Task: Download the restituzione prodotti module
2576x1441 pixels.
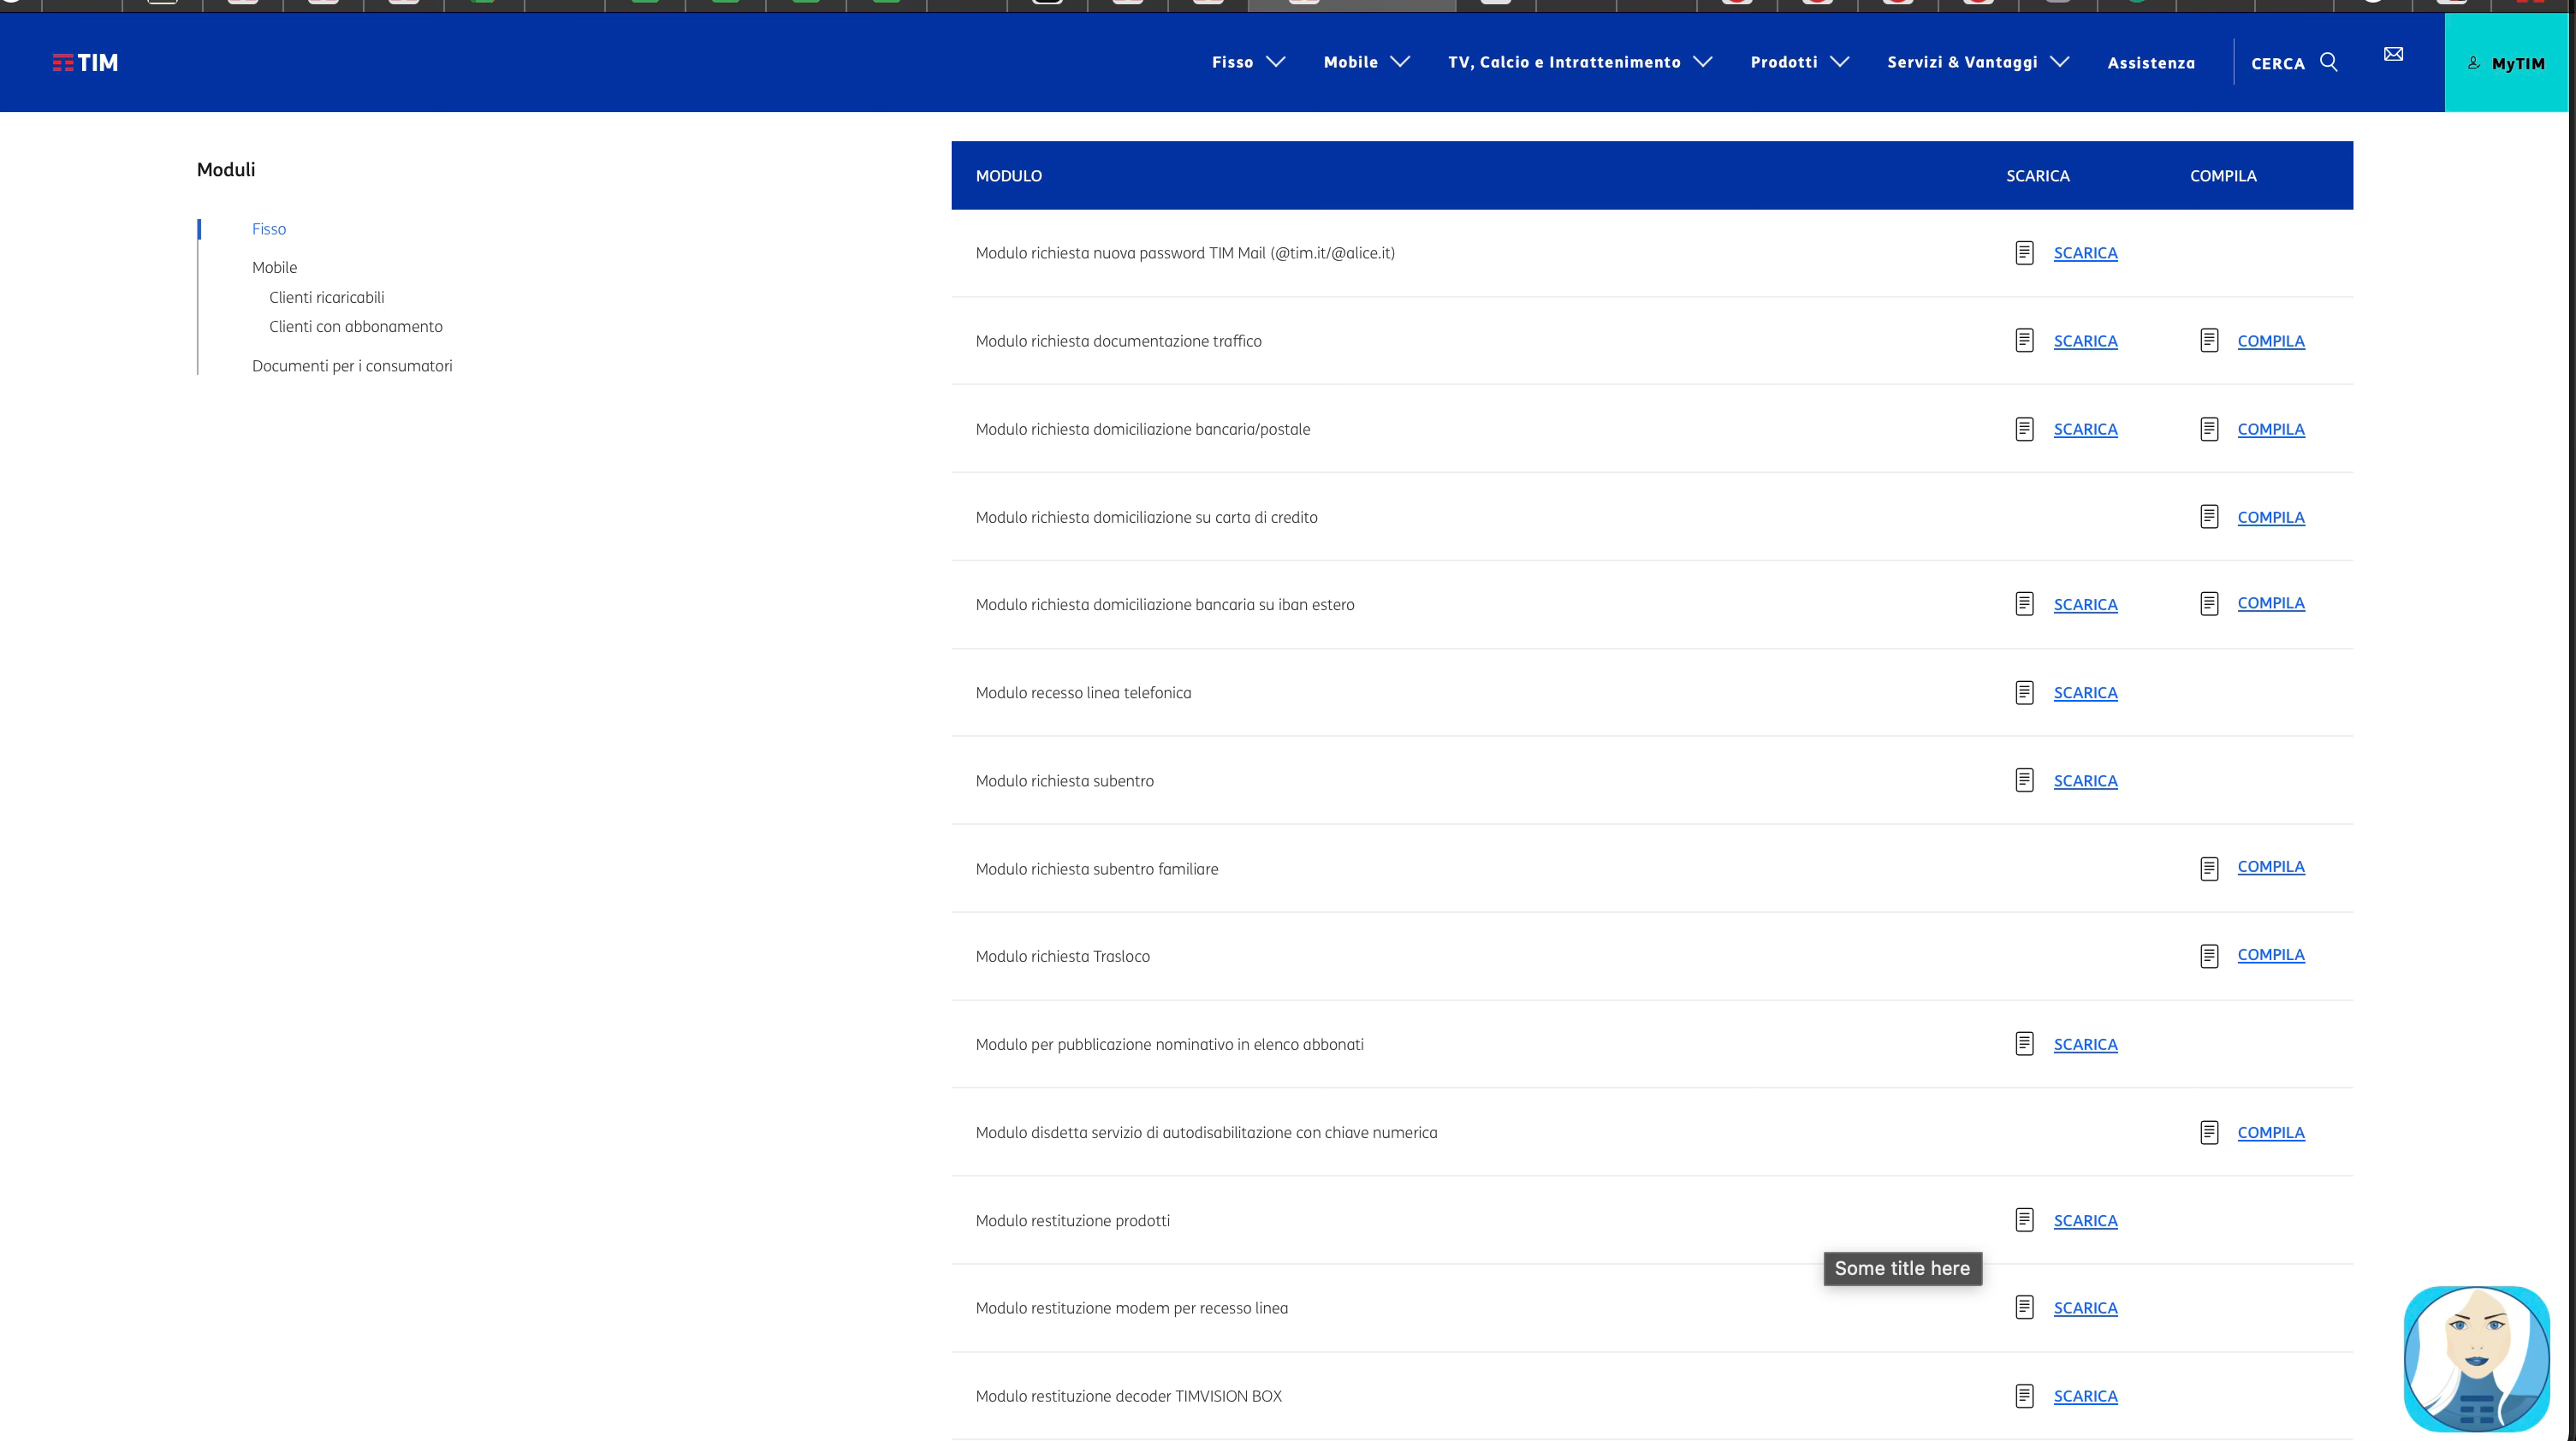Action: pos(2085,1221)
